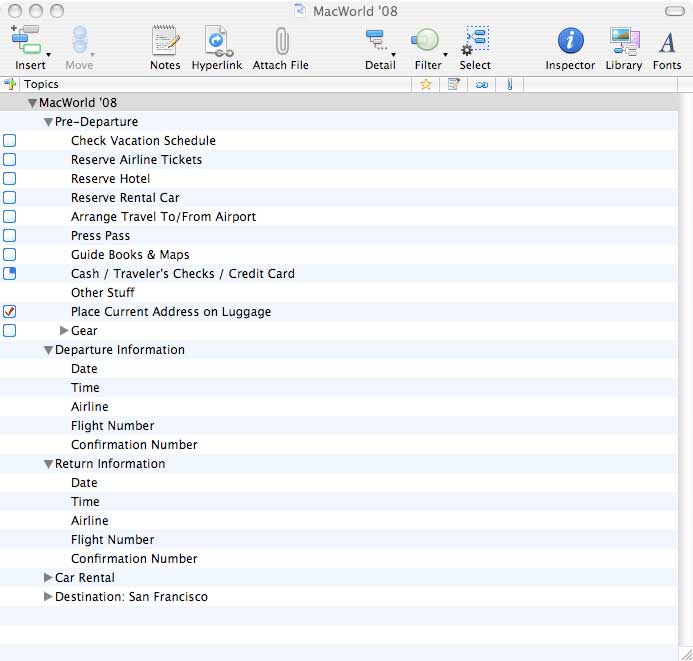Click the Attach File paperclip icon
This screenshot has width=693, height=661.
pos(282,41)
